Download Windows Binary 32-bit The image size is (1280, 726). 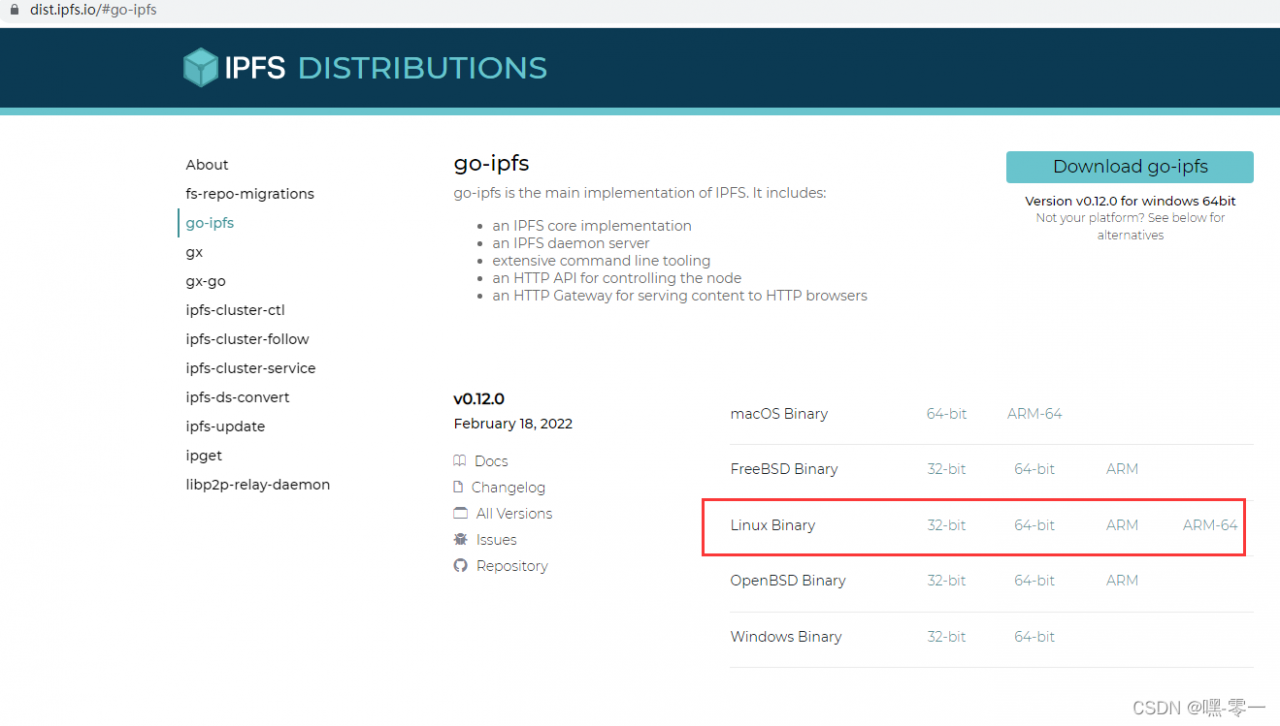pyautogui.click(x=946, y=637)
